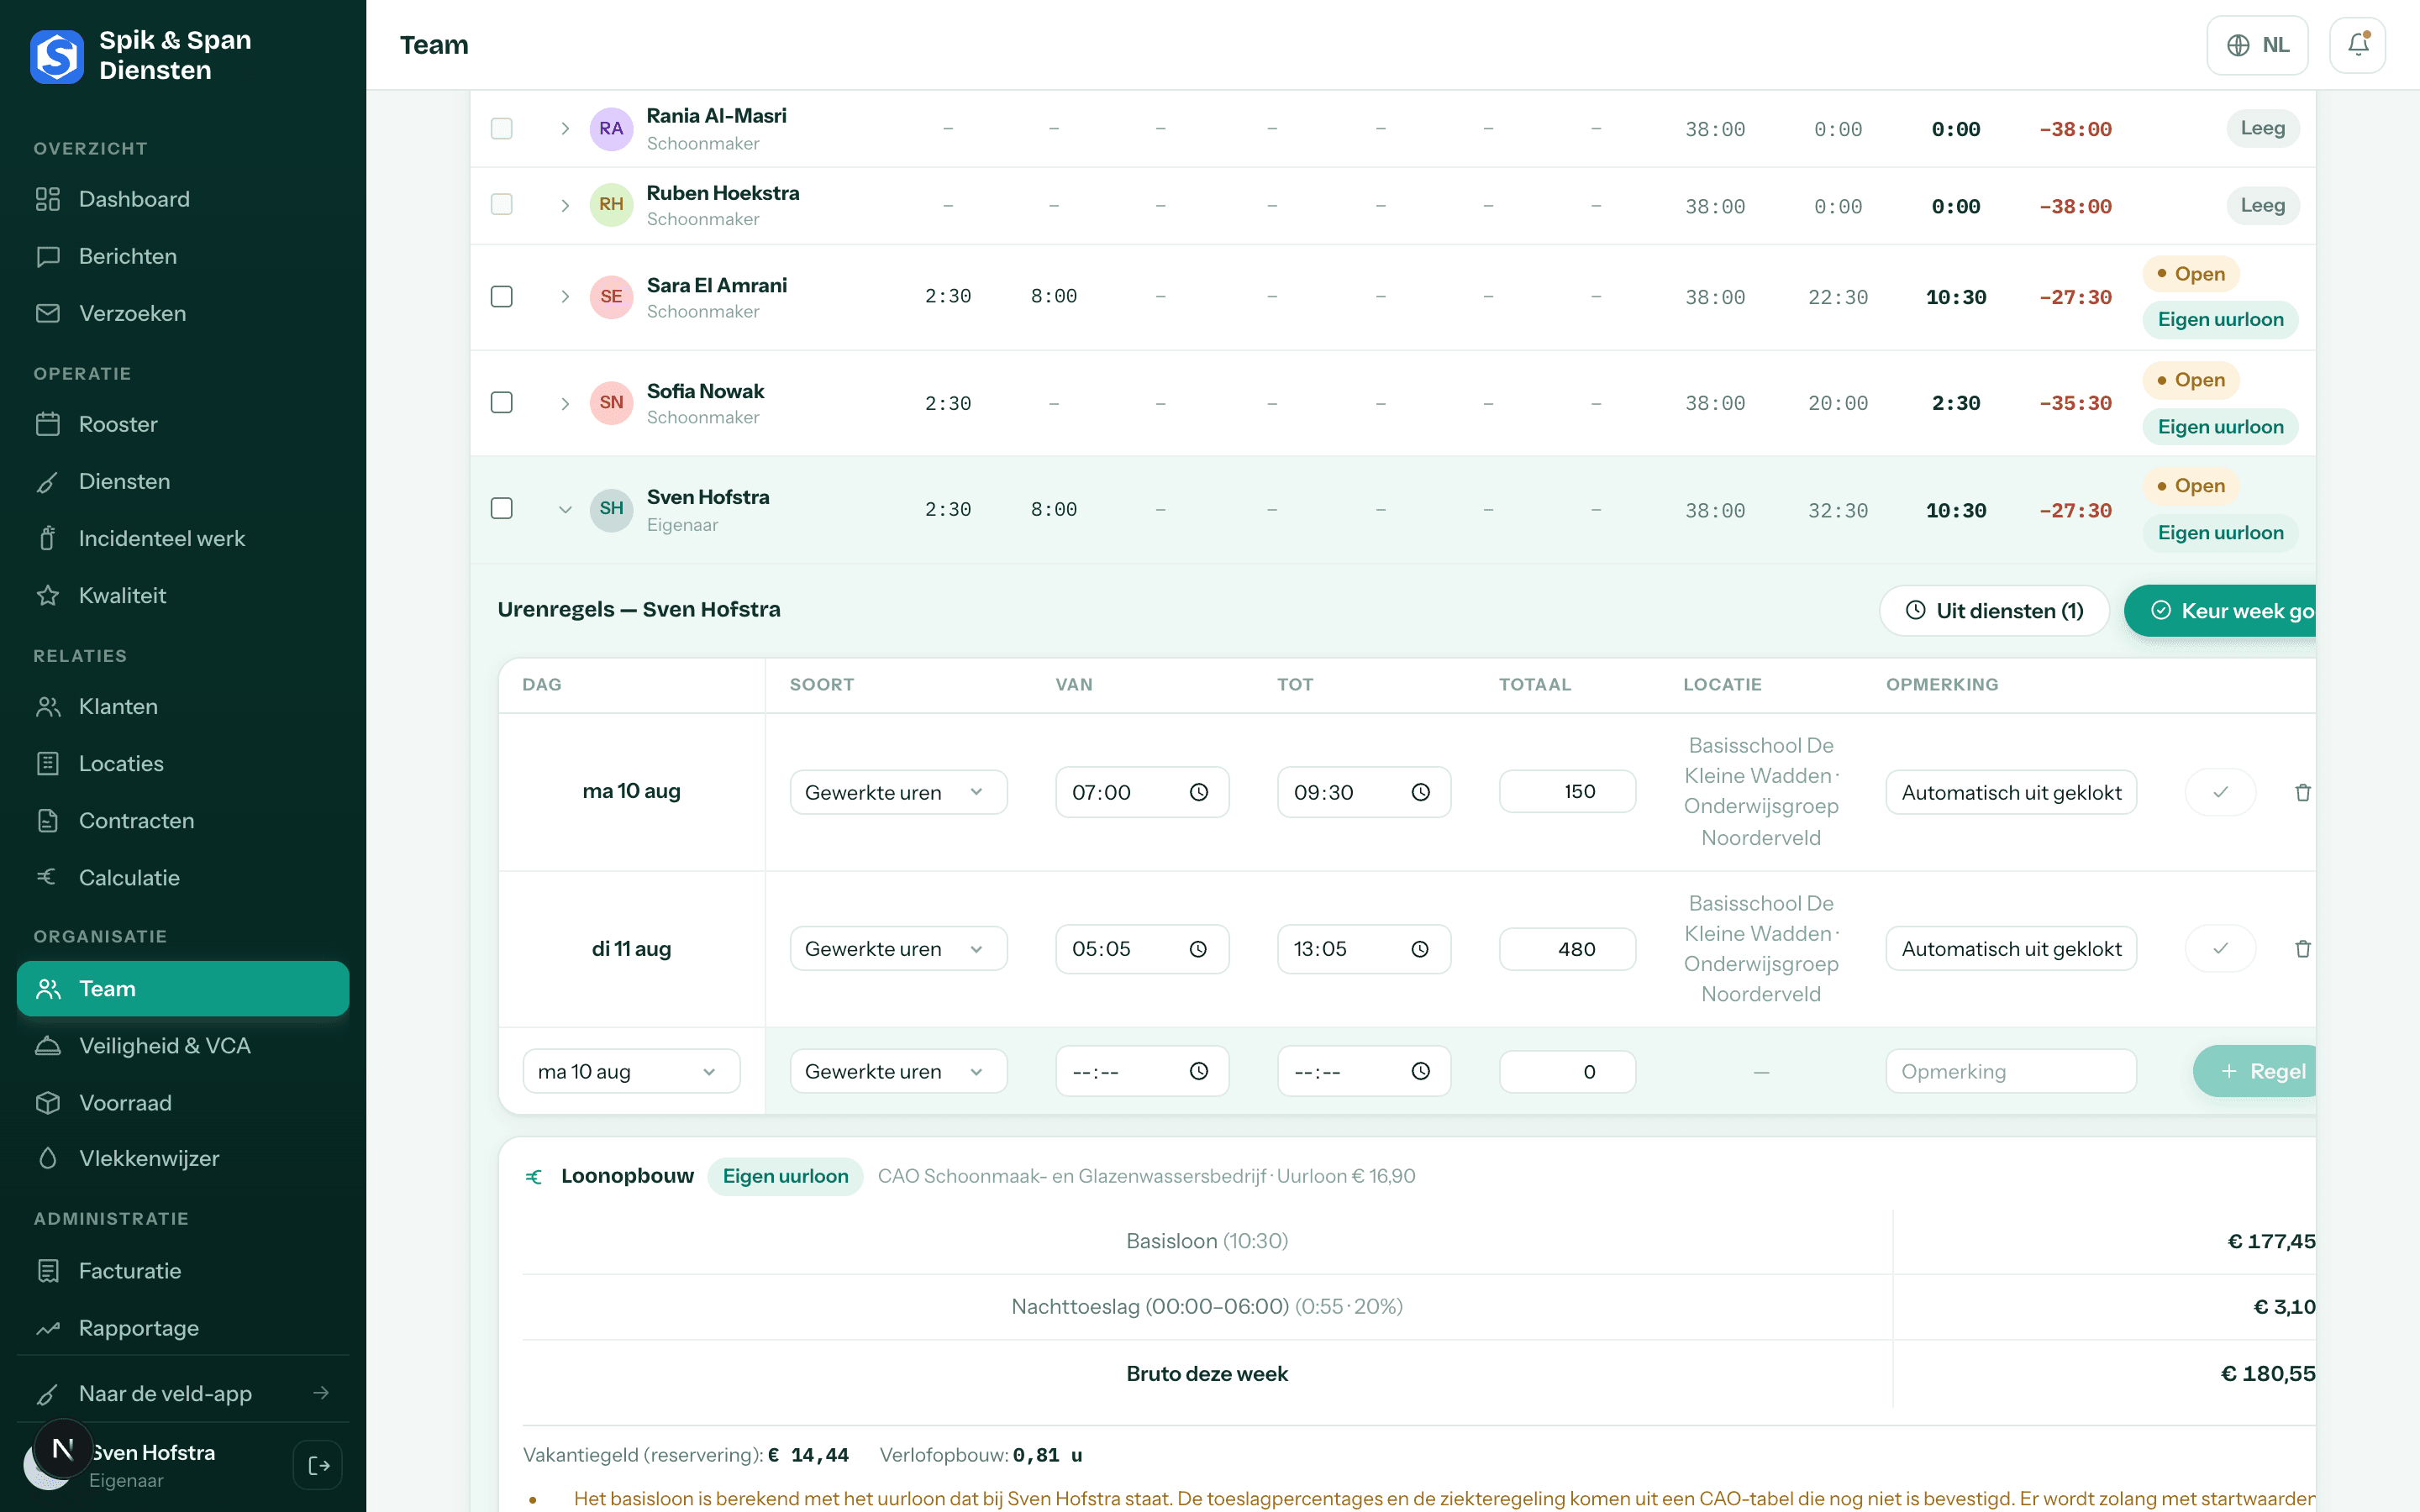Select Rania Al-Masri row checkbox
The image size is (2420, 1512).
tap(502, 128)
